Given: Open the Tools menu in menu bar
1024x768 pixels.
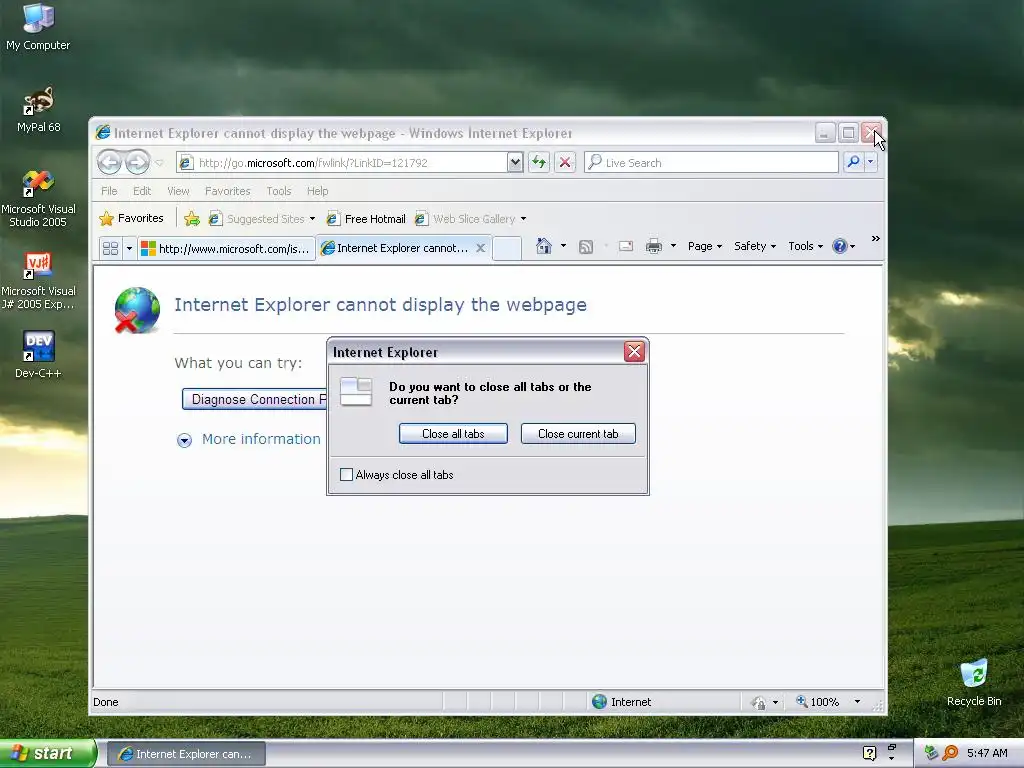Looking at the screenshot, I should coord(279,191).
